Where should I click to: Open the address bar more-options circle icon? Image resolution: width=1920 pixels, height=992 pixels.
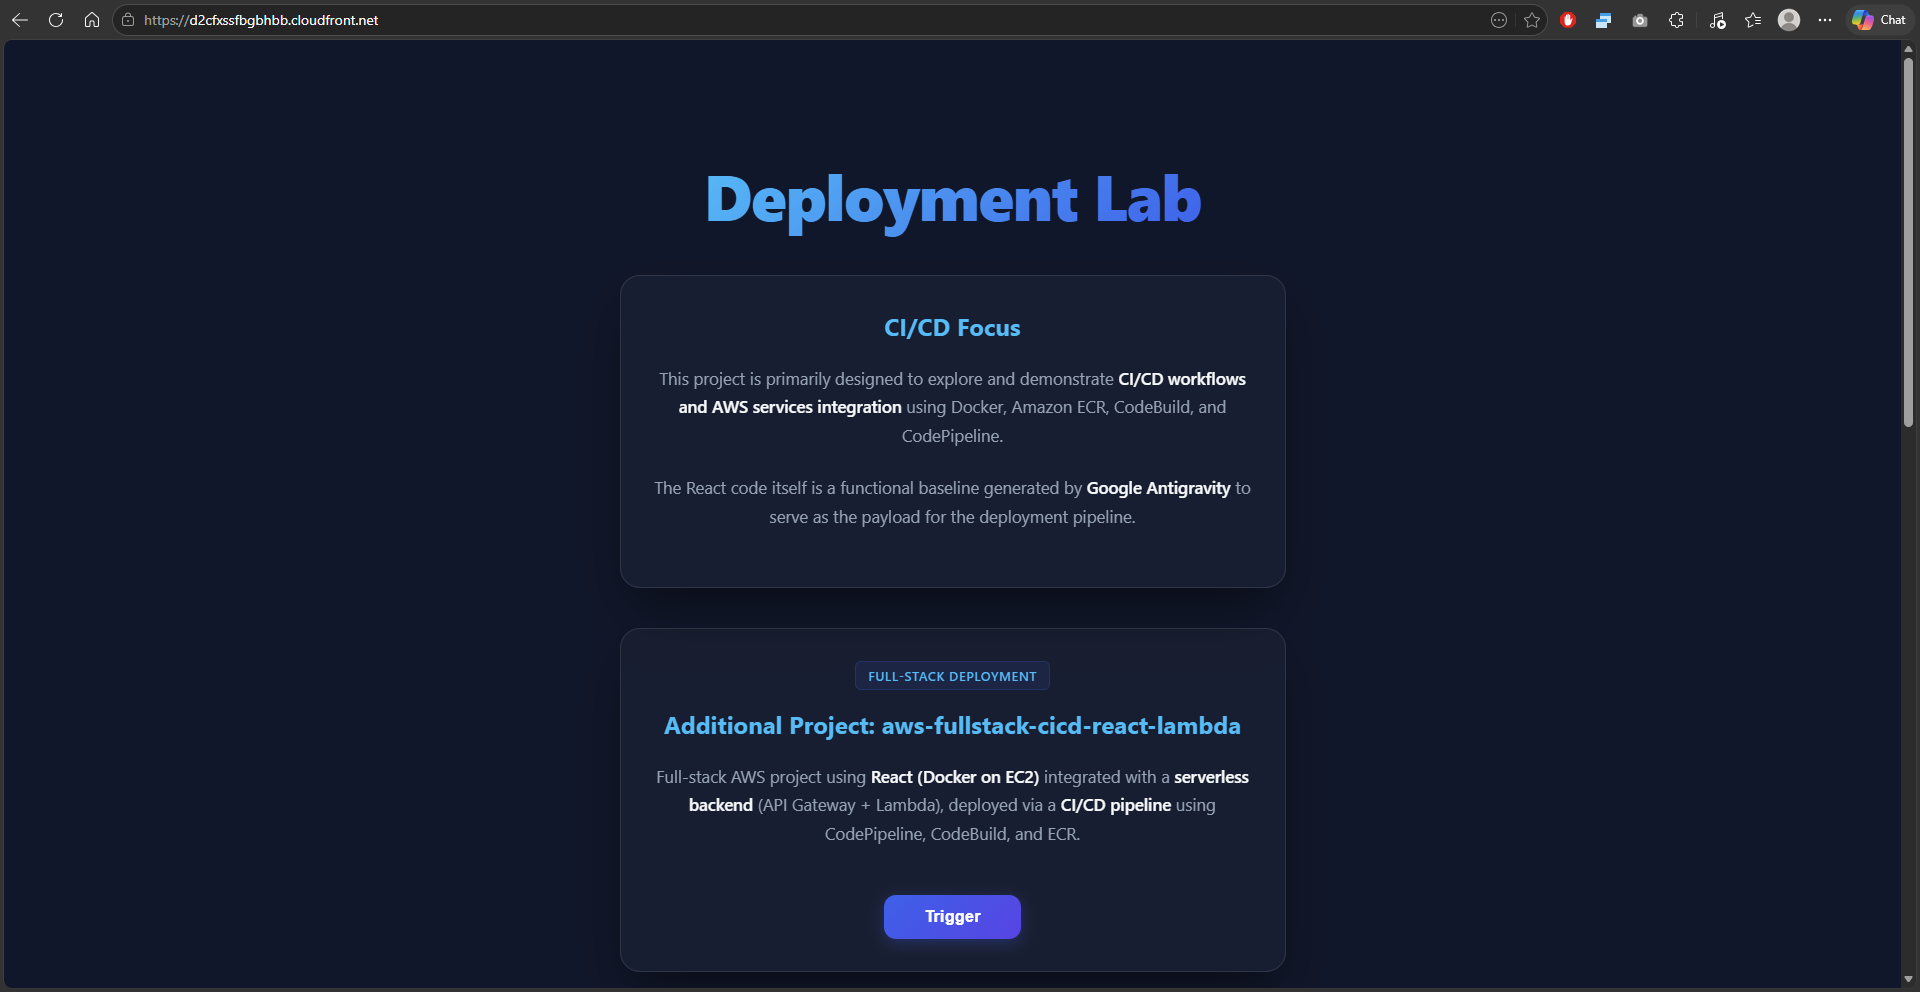point(1498,20)
